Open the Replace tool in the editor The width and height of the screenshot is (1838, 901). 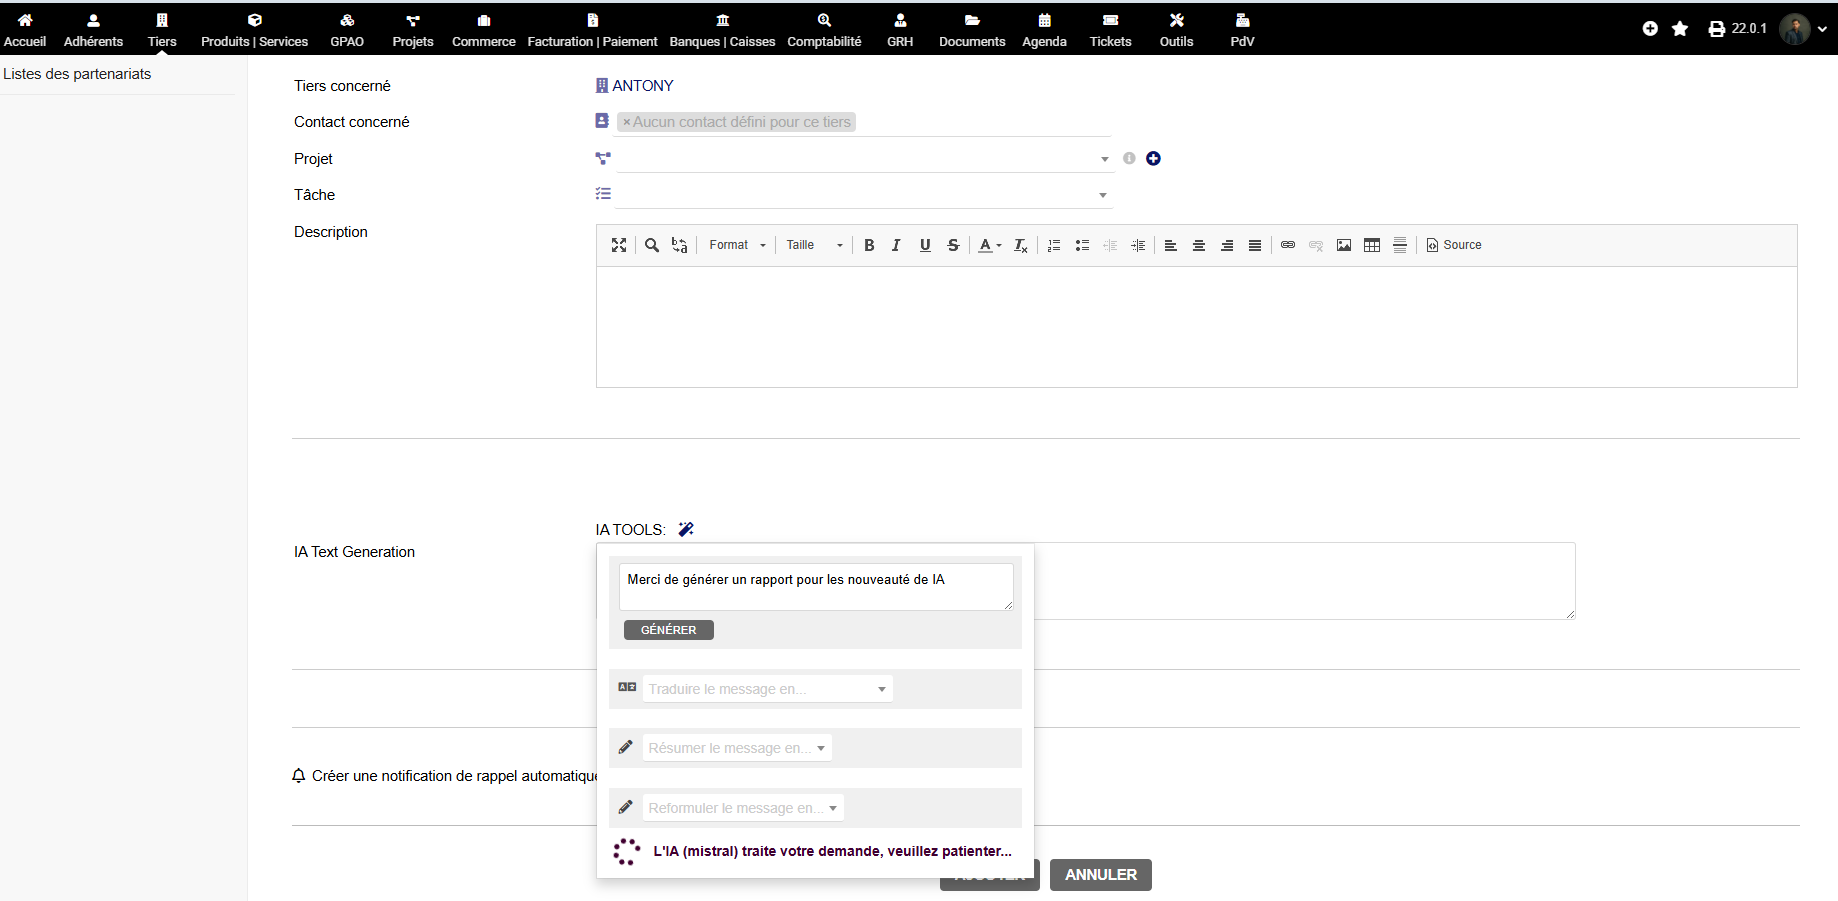tap(680, 245)
